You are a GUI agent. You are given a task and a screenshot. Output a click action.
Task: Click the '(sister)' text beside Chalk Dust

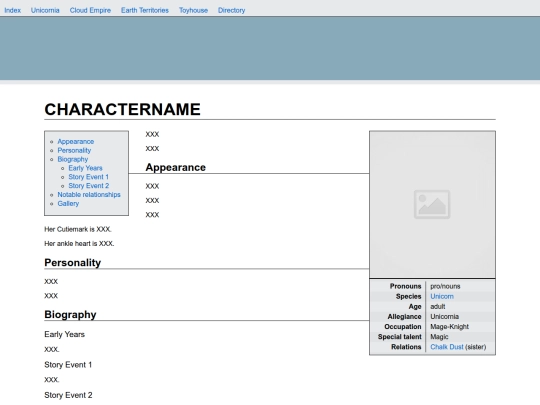[475, 347]
